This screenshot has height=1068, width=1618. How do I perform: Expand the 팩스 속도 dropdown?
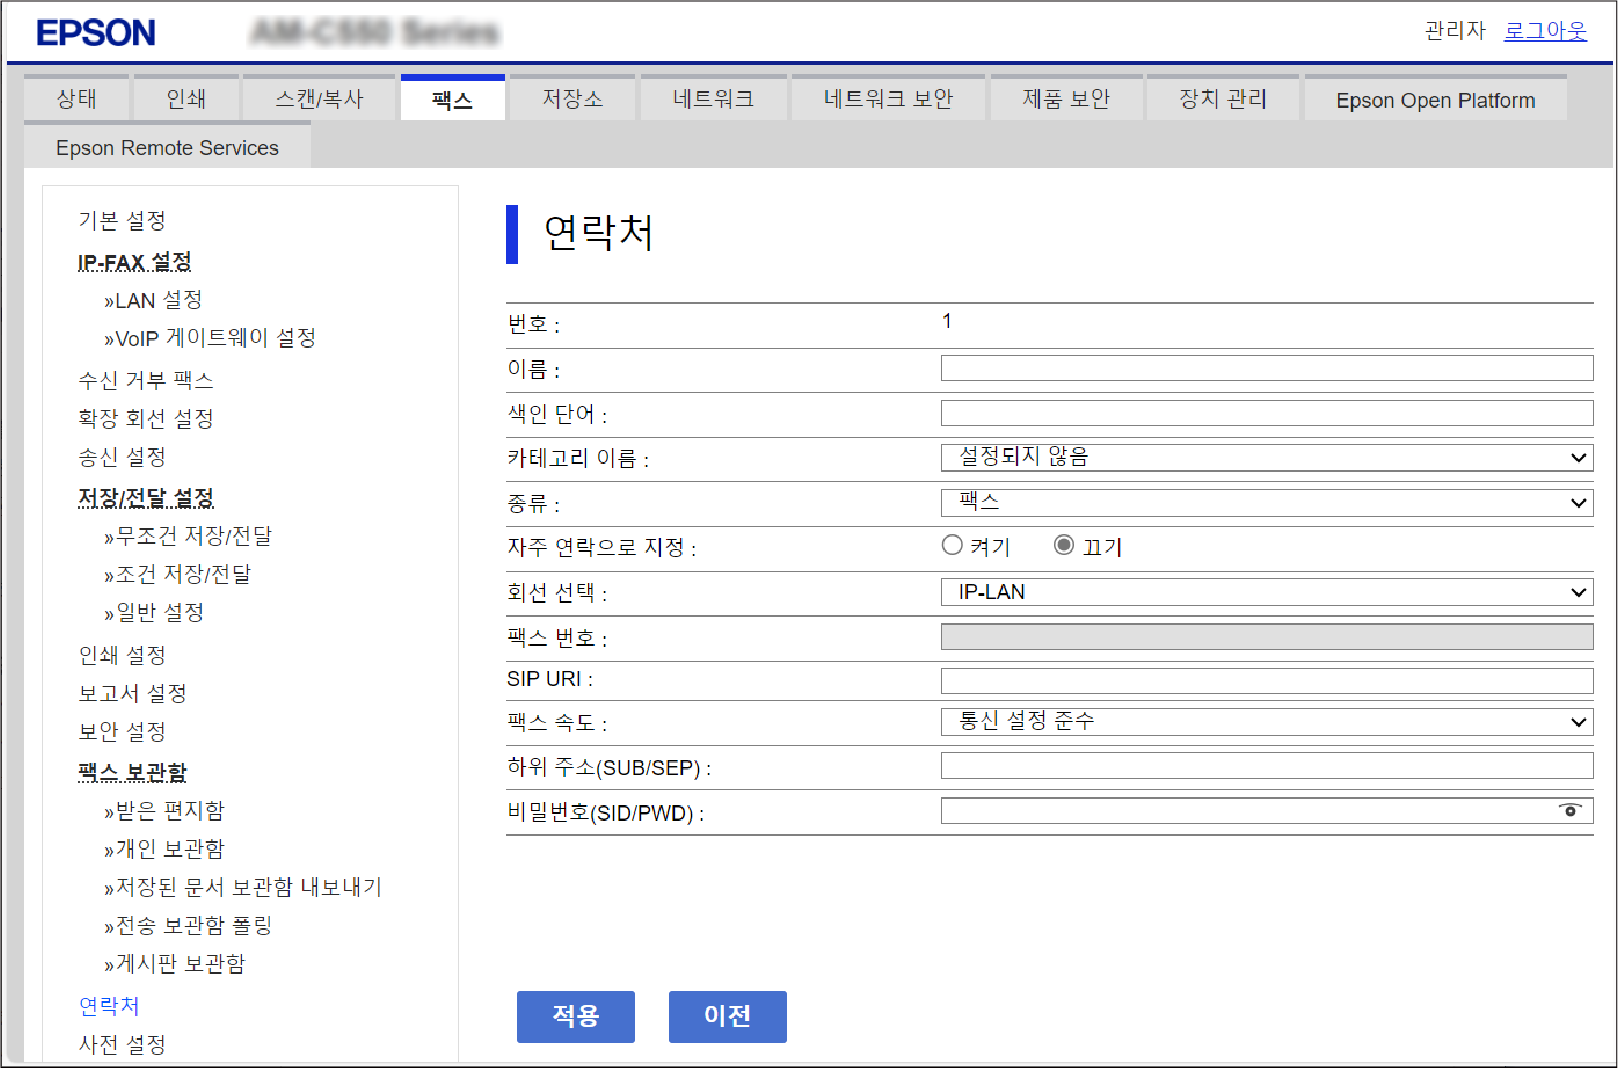click(1265, 722)
